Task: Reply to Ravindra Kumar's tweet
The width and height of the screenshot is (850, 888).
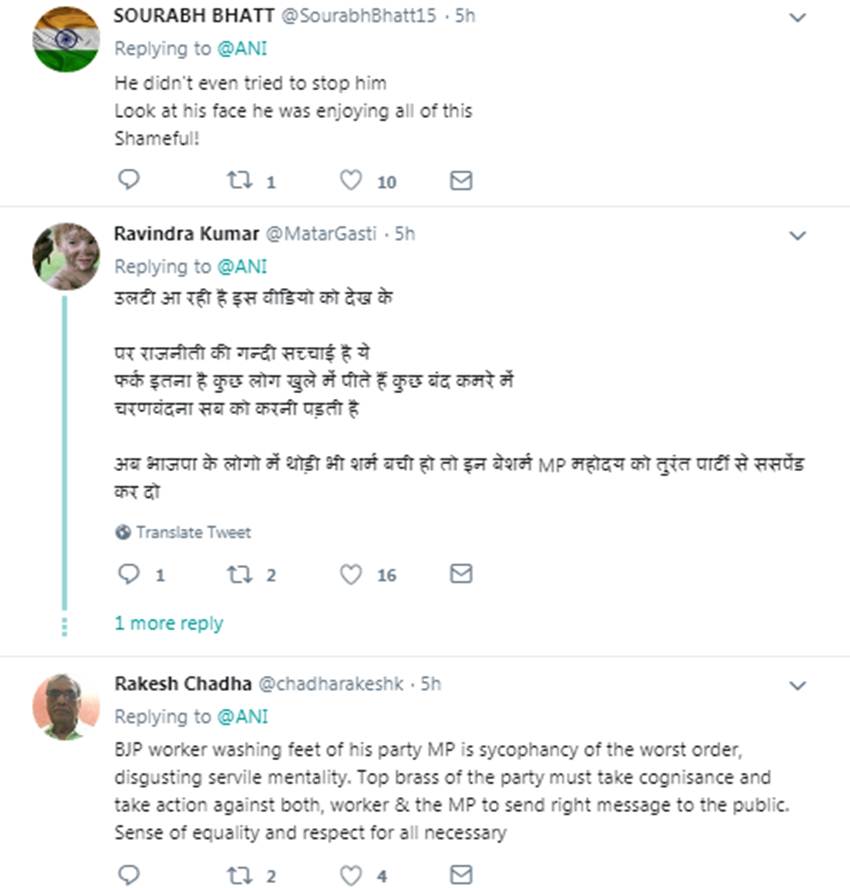Action: tap(129, 574)
